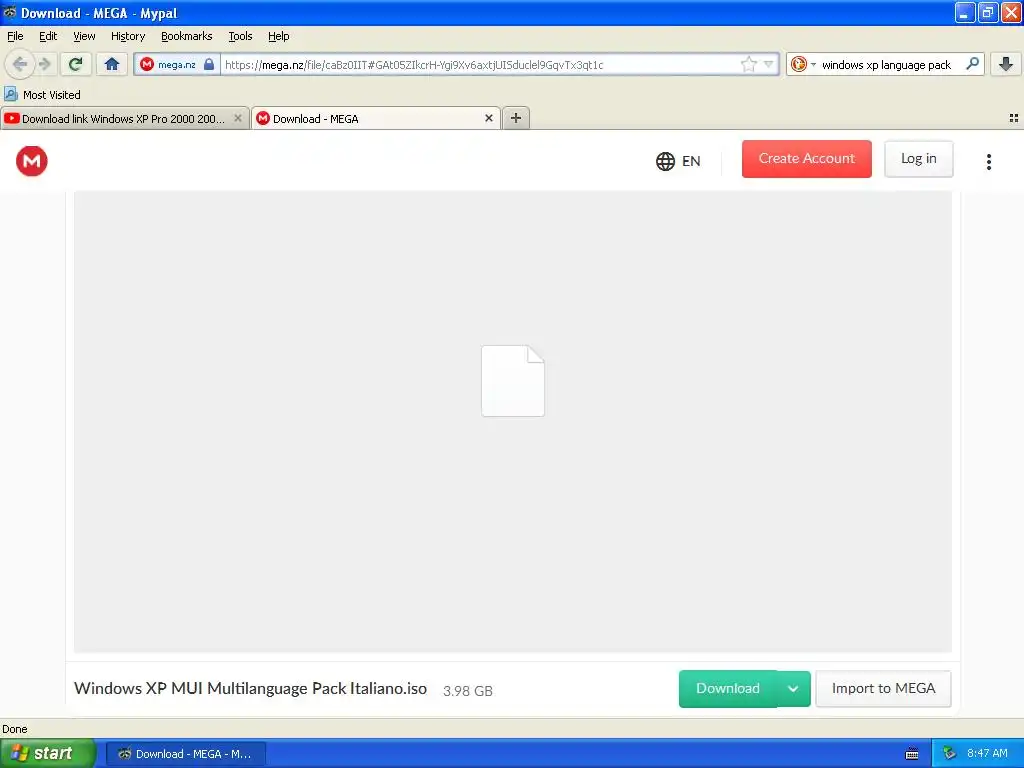
Task: Open a new tab with plus
Action: pos(516,118)
